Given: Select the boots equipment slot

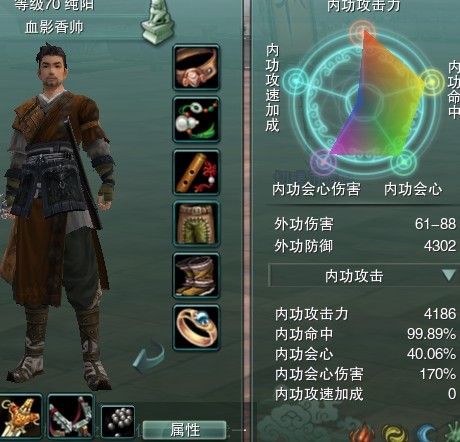Looking at the screenshot, I should [196, 275].
